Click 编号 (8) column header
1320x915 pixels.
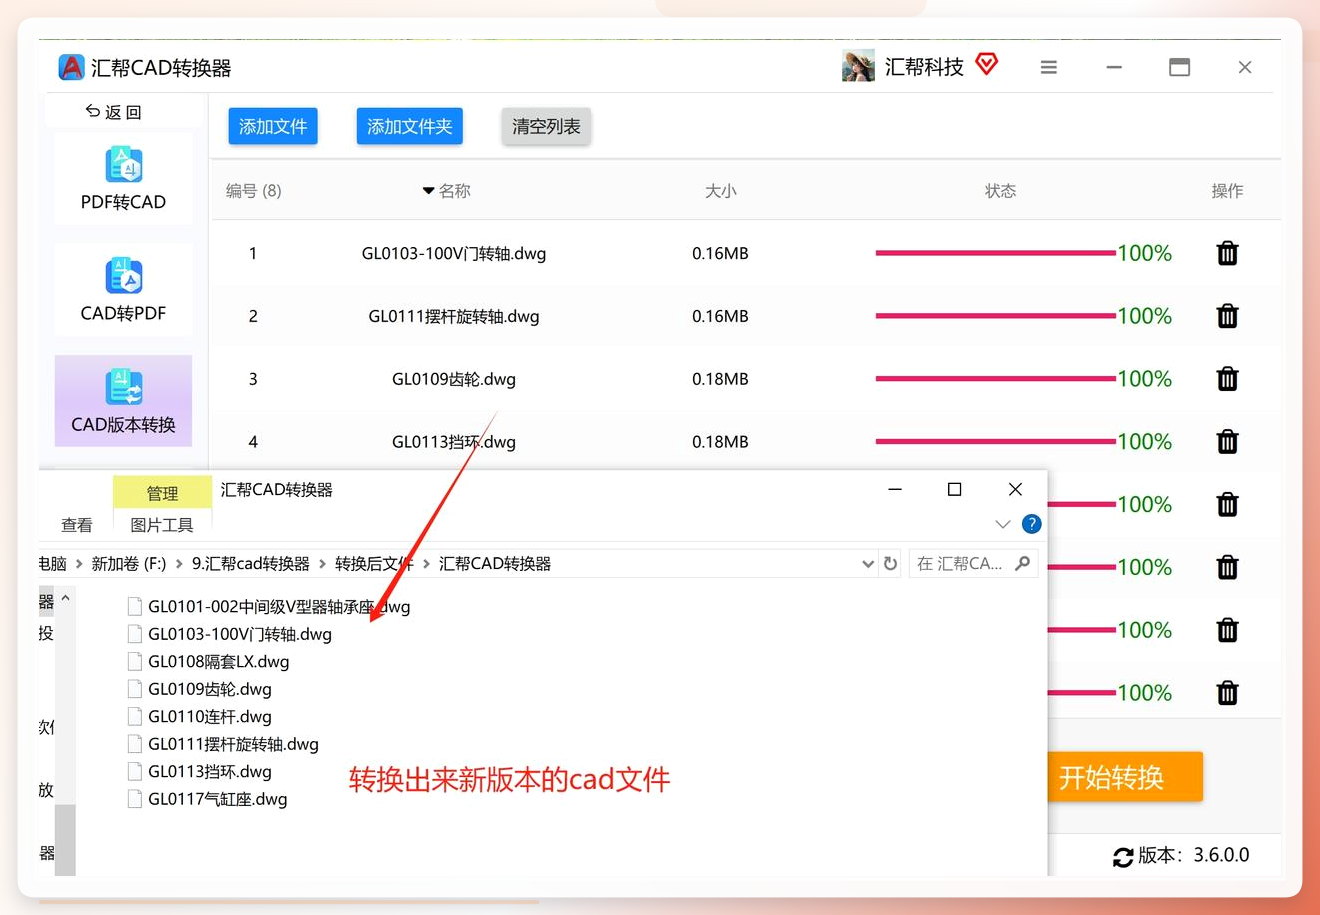click(254, 191)
